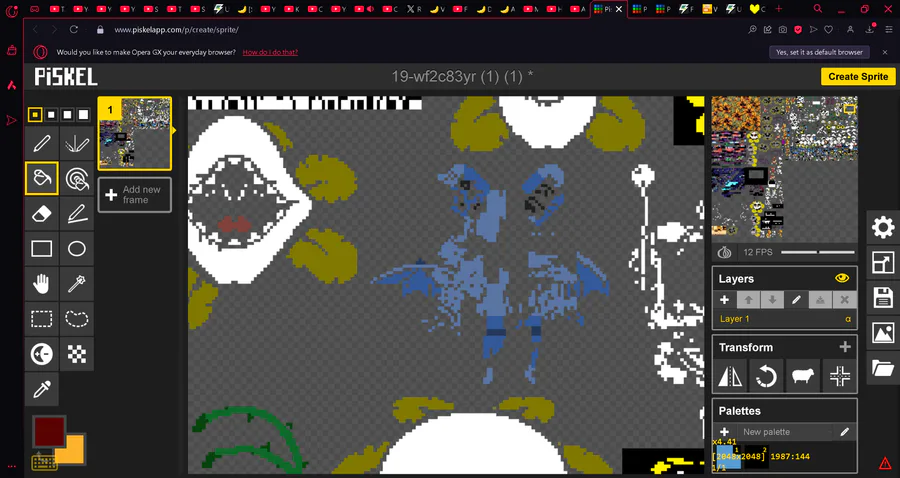Select the Eraser tool

coord(41,213)
